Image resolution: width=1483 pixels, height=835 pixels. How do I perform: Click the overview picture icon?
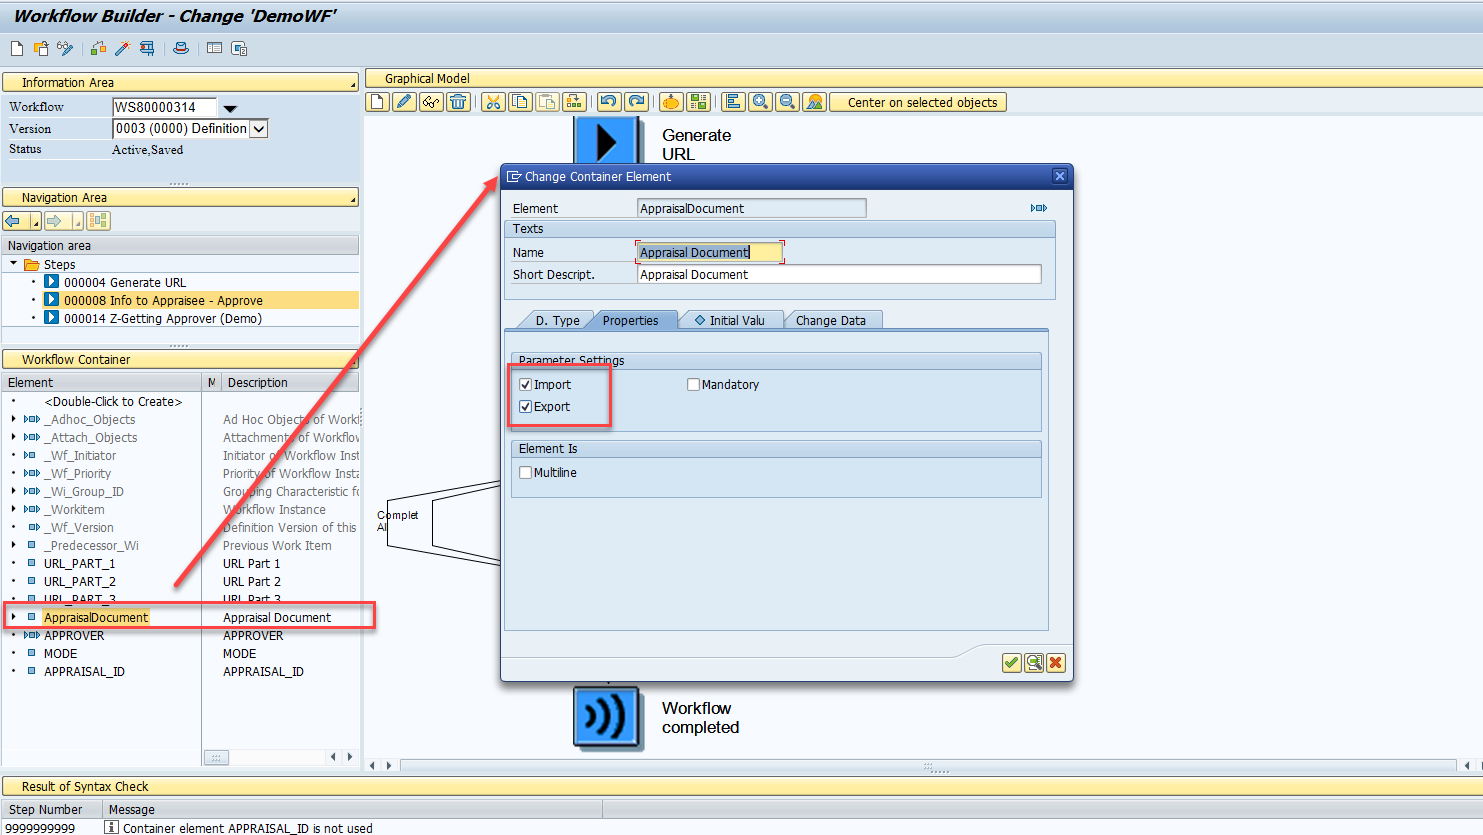click(814, 102)
